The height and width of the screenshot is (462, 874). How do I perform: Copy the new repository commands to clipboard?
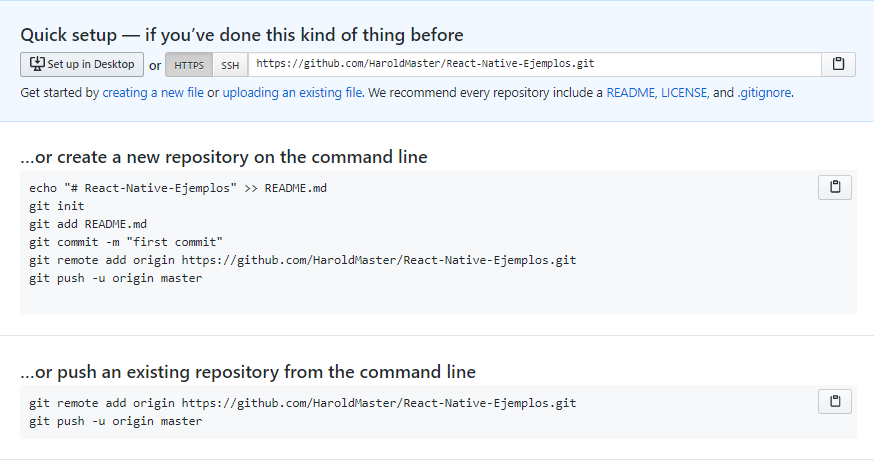pyautogui.click(x=834, y=187)
